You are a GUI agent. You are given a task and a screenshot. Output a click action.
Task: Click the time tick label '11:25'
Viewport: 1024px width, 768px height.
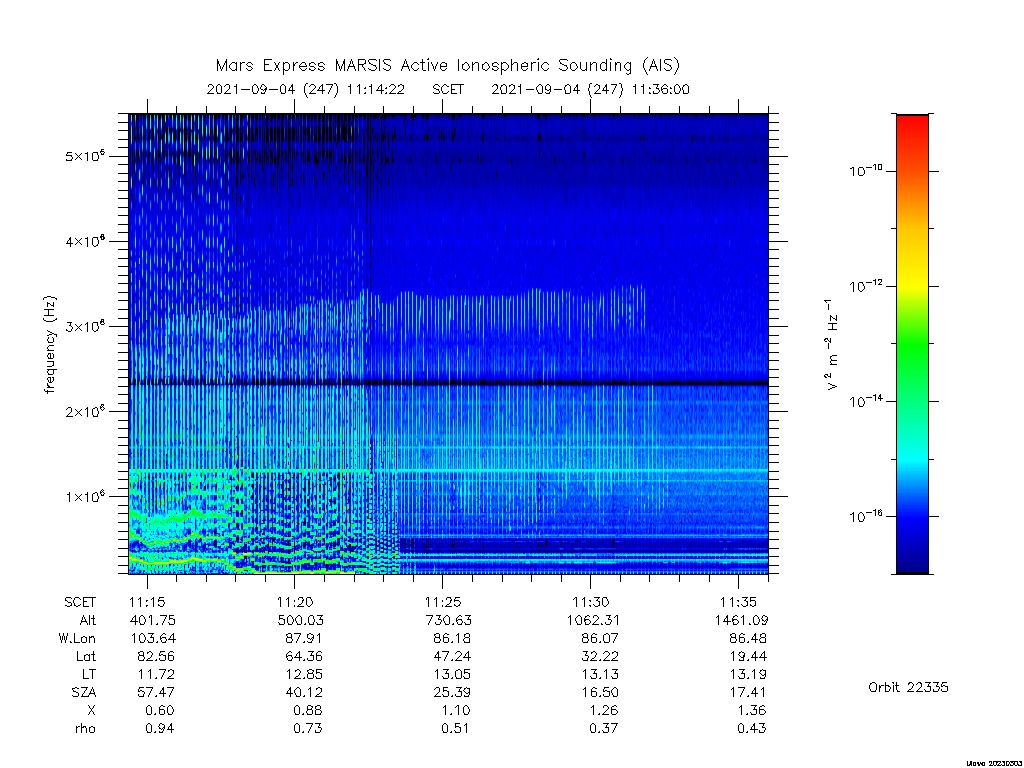click(443, 602)
